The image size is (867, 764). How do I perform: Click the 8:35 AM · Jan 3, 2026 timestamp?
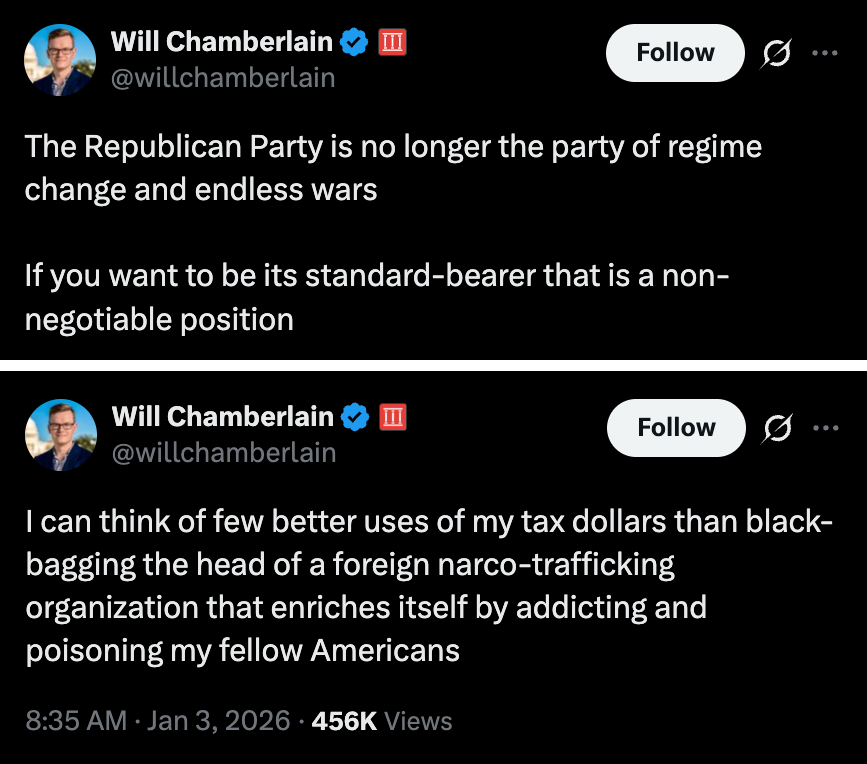157,720
